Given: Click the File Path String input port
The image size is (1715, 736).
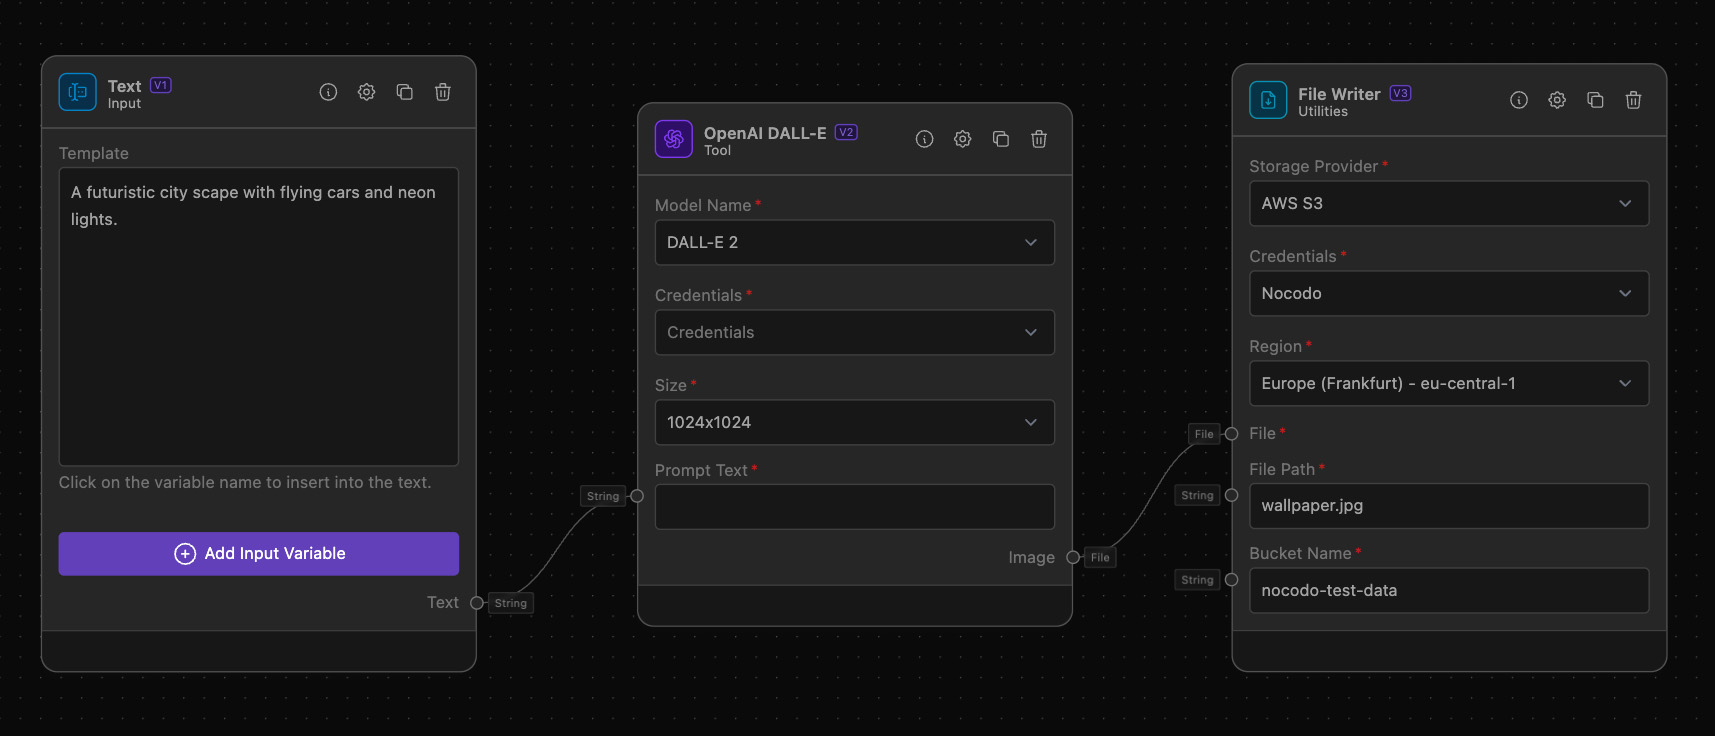Looking at the screenshot, I should pyautogui.click(x=1232, y=495).
